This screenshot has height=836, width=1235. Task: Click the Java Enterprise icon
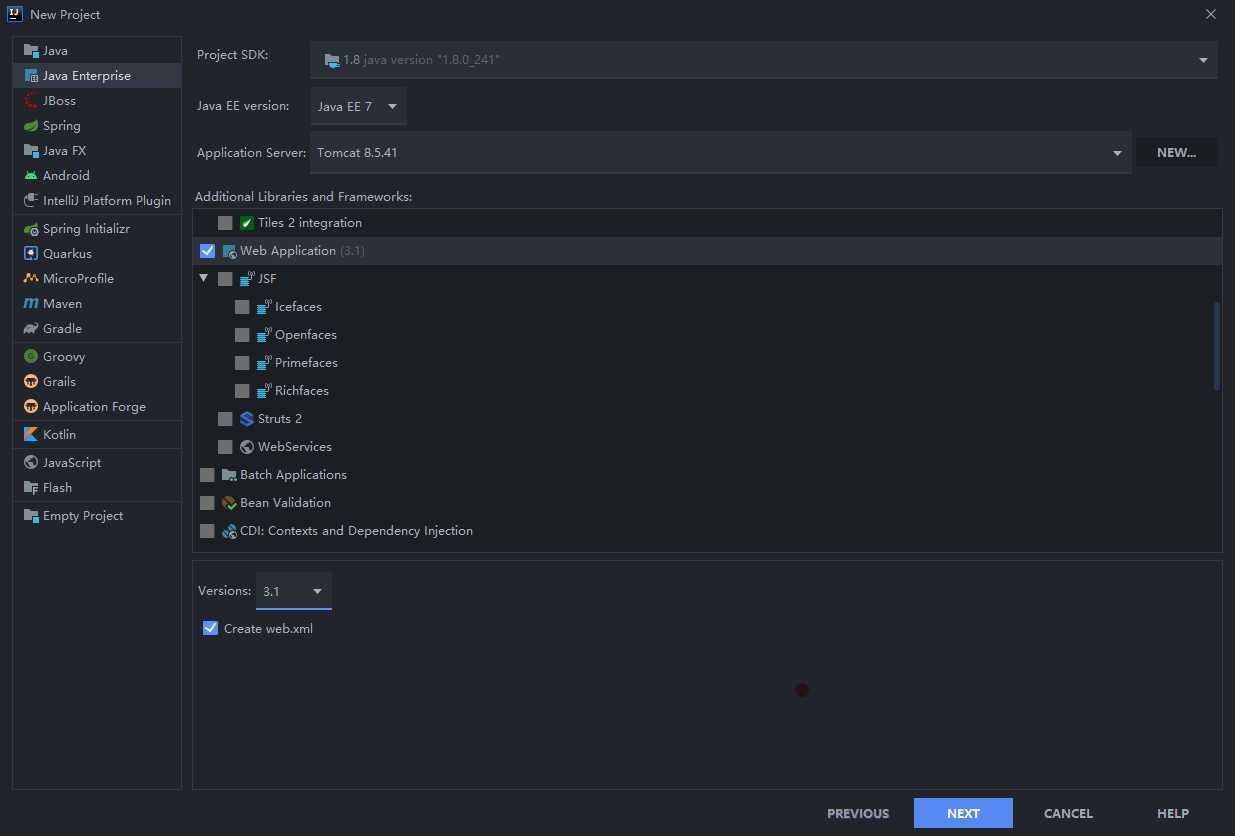point(31,76)
